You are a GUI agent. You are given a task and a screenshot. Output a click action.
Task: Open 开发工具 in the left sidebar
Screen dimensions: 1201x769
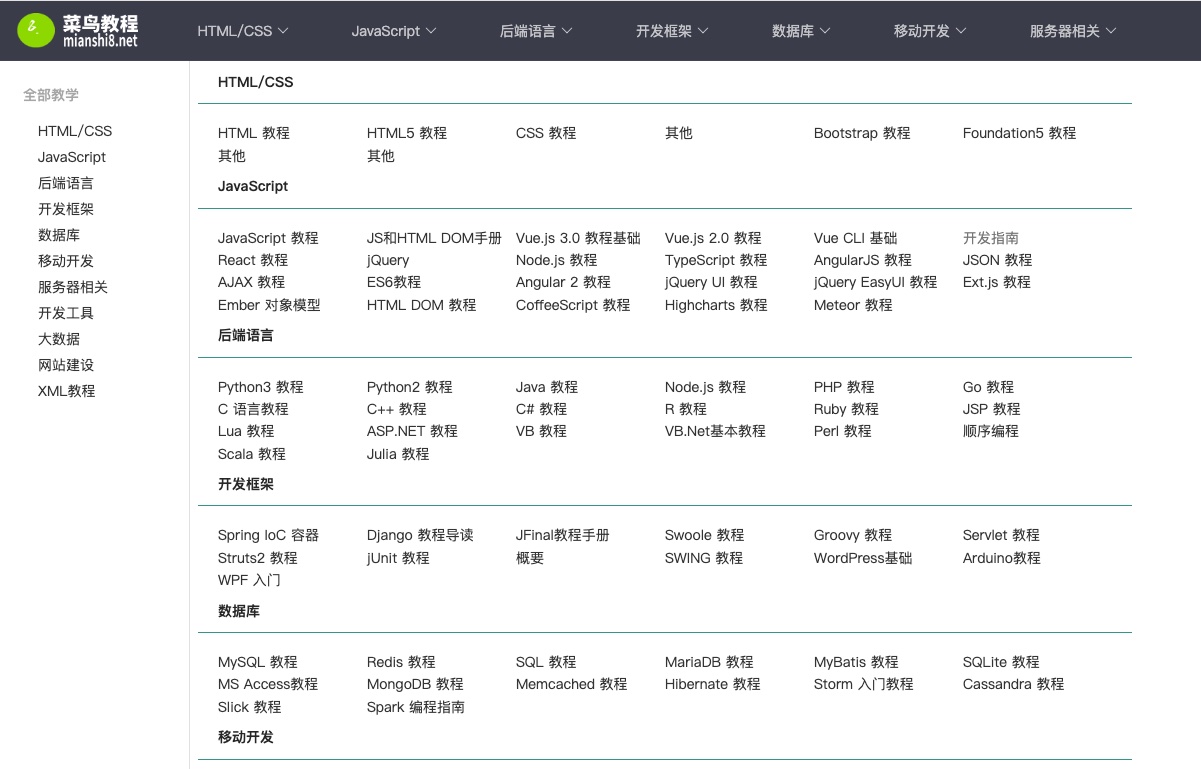[x=66, y=313]
